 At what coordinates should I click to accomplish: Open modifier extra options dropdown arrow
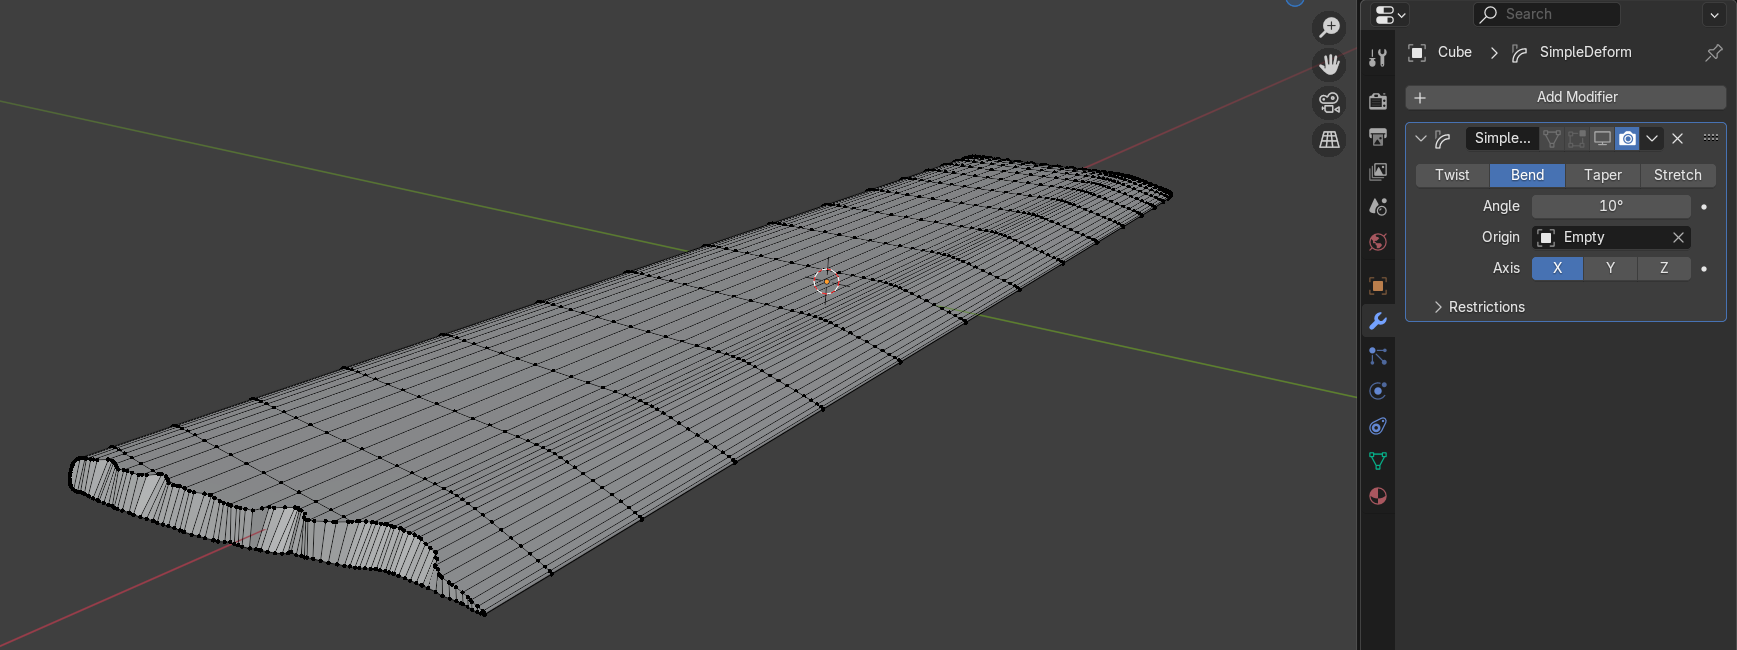pyautogui.click(x=1652, y=138)
